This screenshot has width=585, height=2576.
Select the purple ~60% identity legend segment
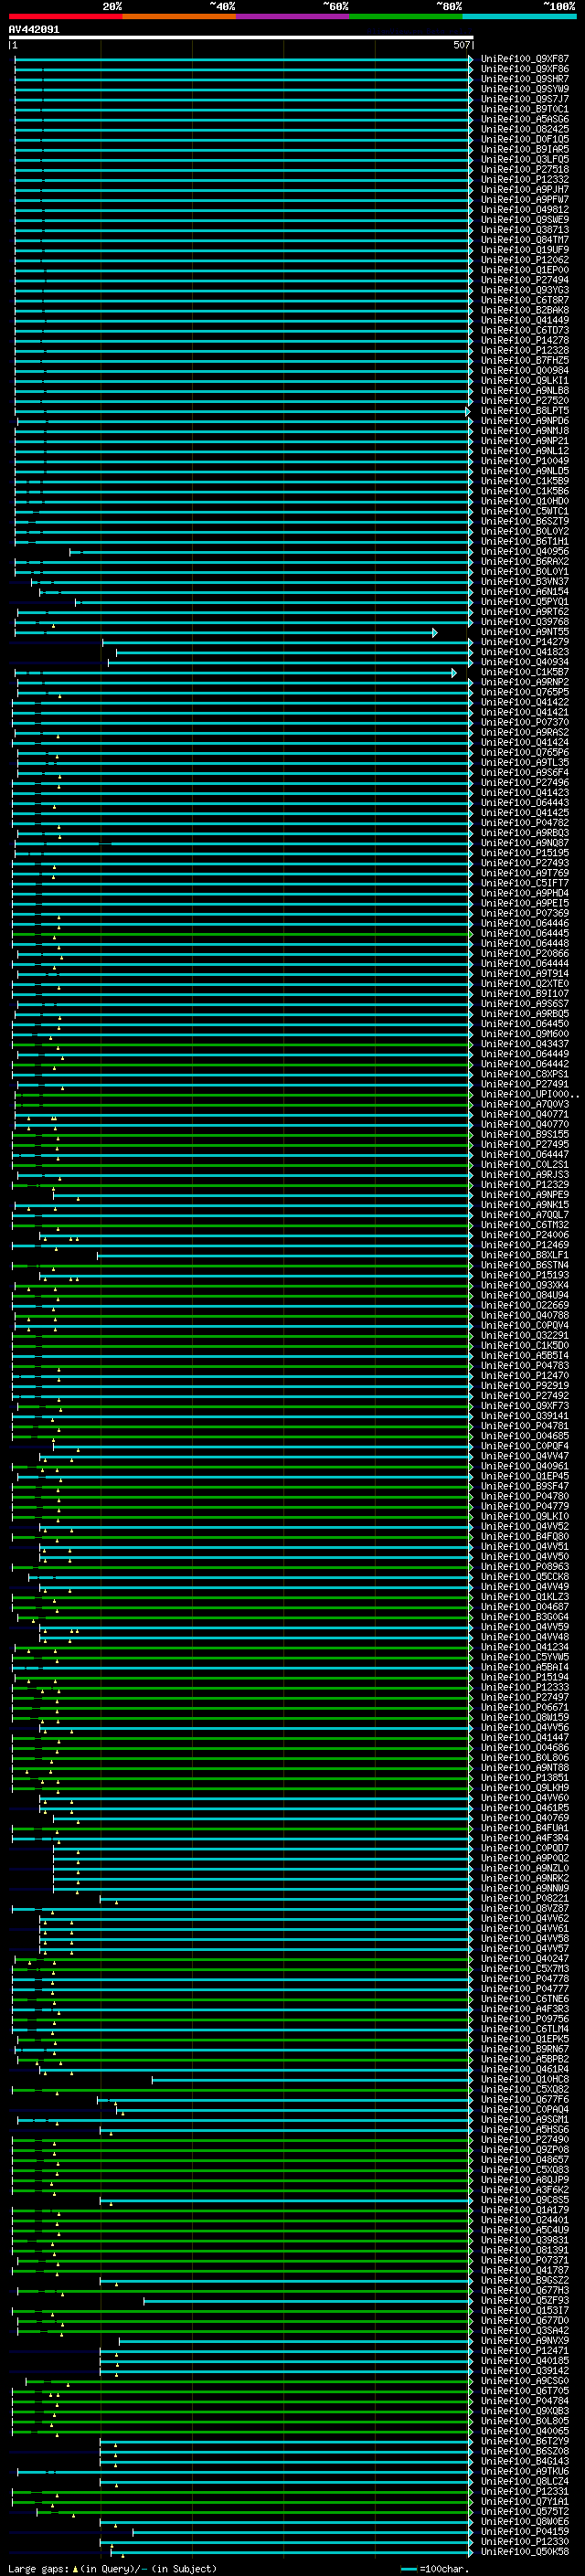pos(292,16)
